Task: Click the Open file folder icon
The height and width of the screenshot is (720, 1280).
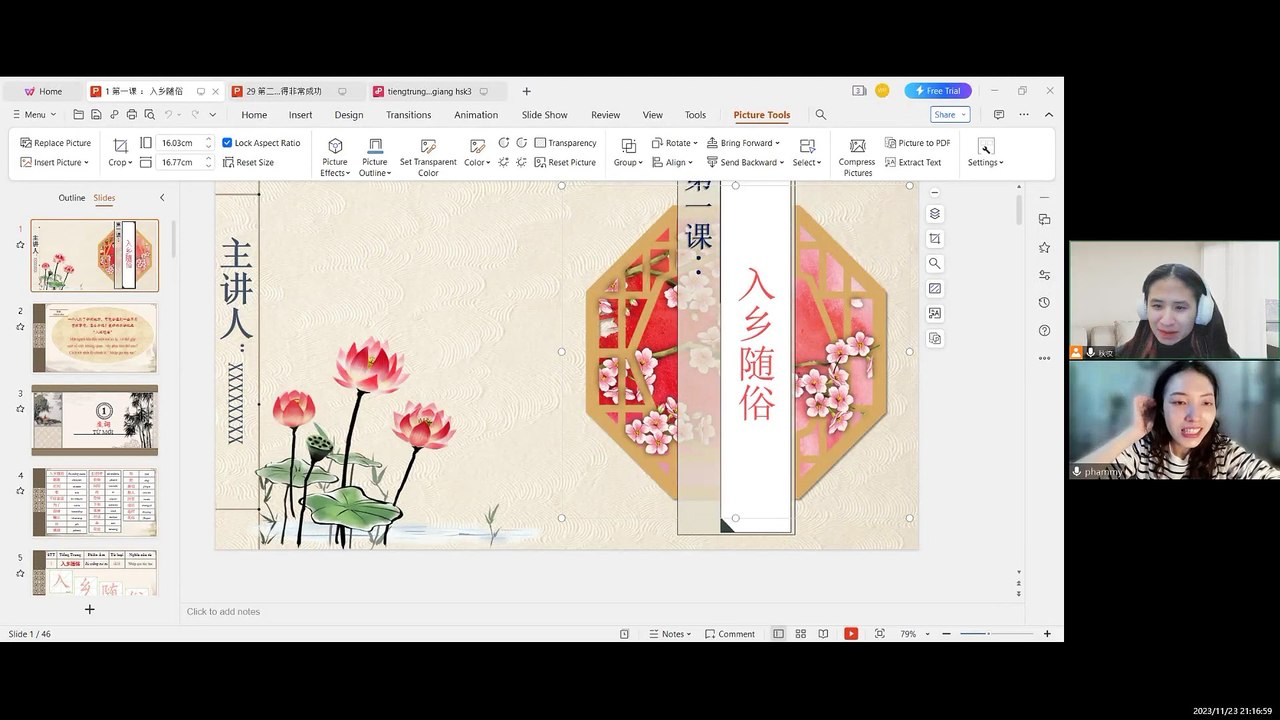Action: pyautogui.click(x=80, y=115)
